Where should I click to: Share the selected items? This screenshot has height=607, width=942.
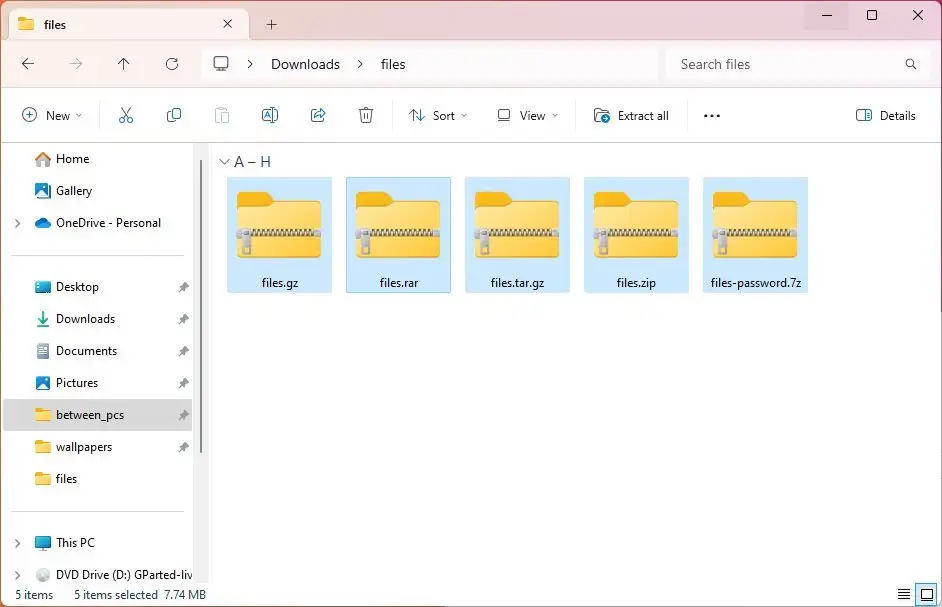318,115
